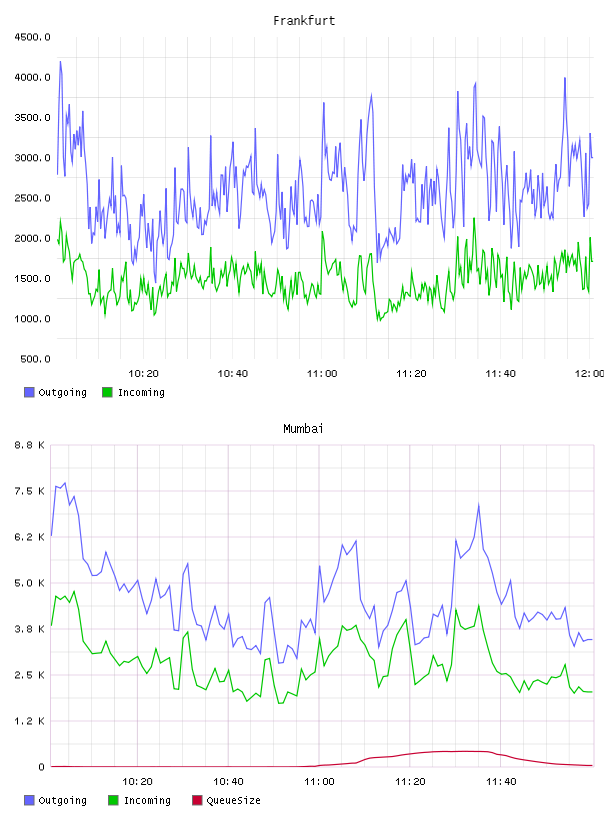Click the 10:20 time label under Mumbai chart

137,782
